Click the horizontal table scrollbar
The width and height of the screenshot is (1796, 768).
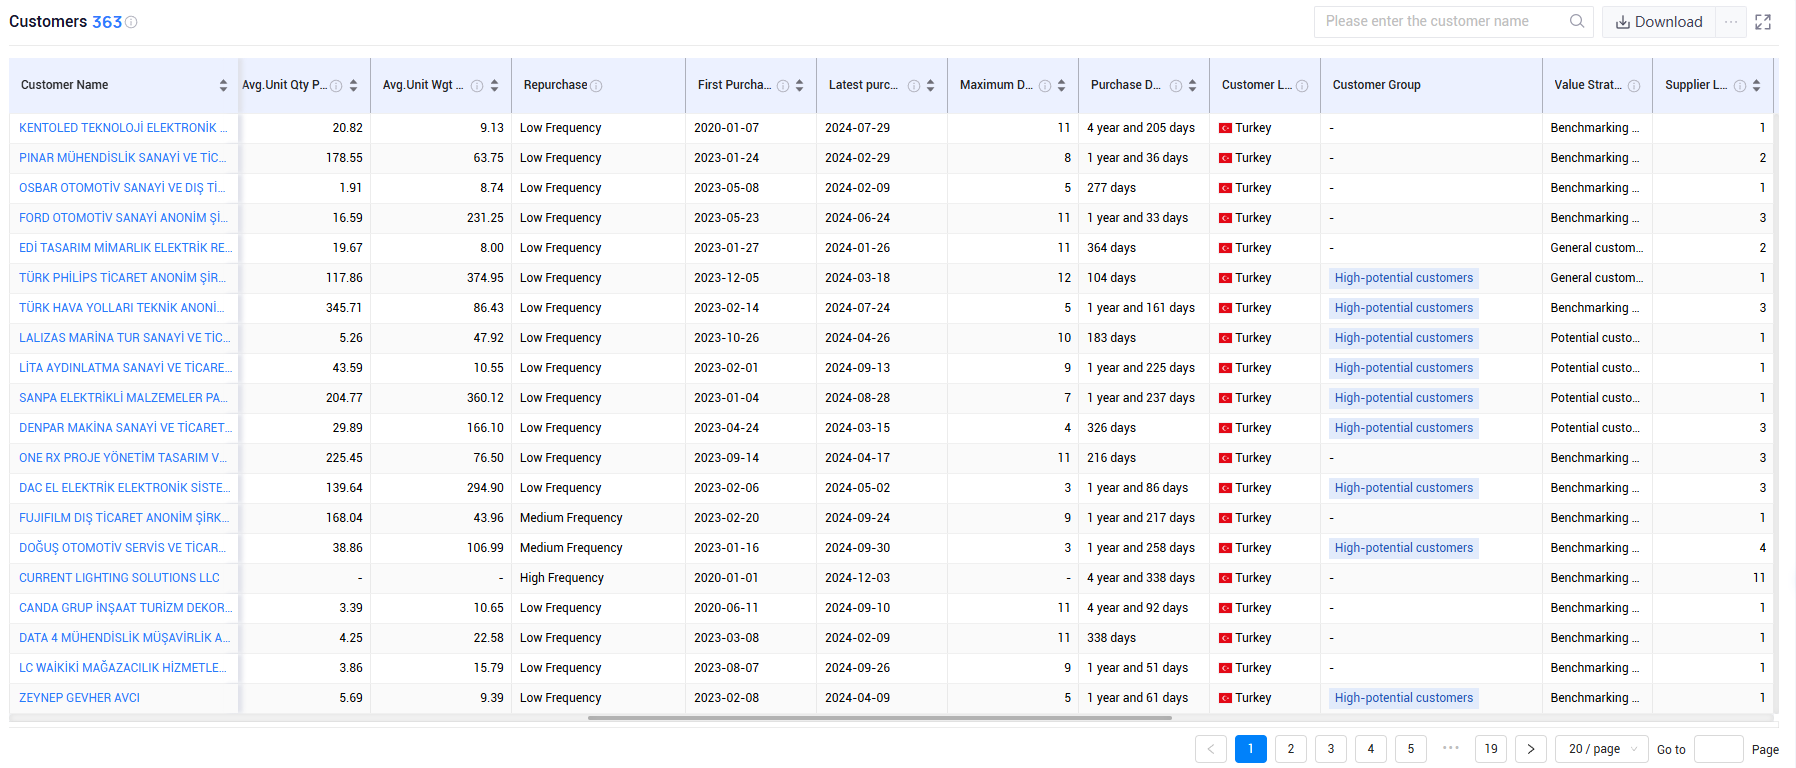click(x=880, y=718)
